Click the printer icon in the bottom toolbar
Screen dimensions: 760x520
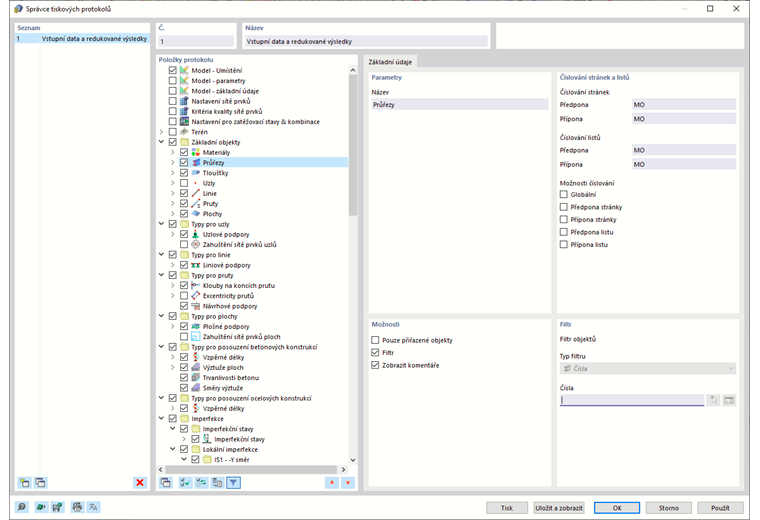click(77, 507)
